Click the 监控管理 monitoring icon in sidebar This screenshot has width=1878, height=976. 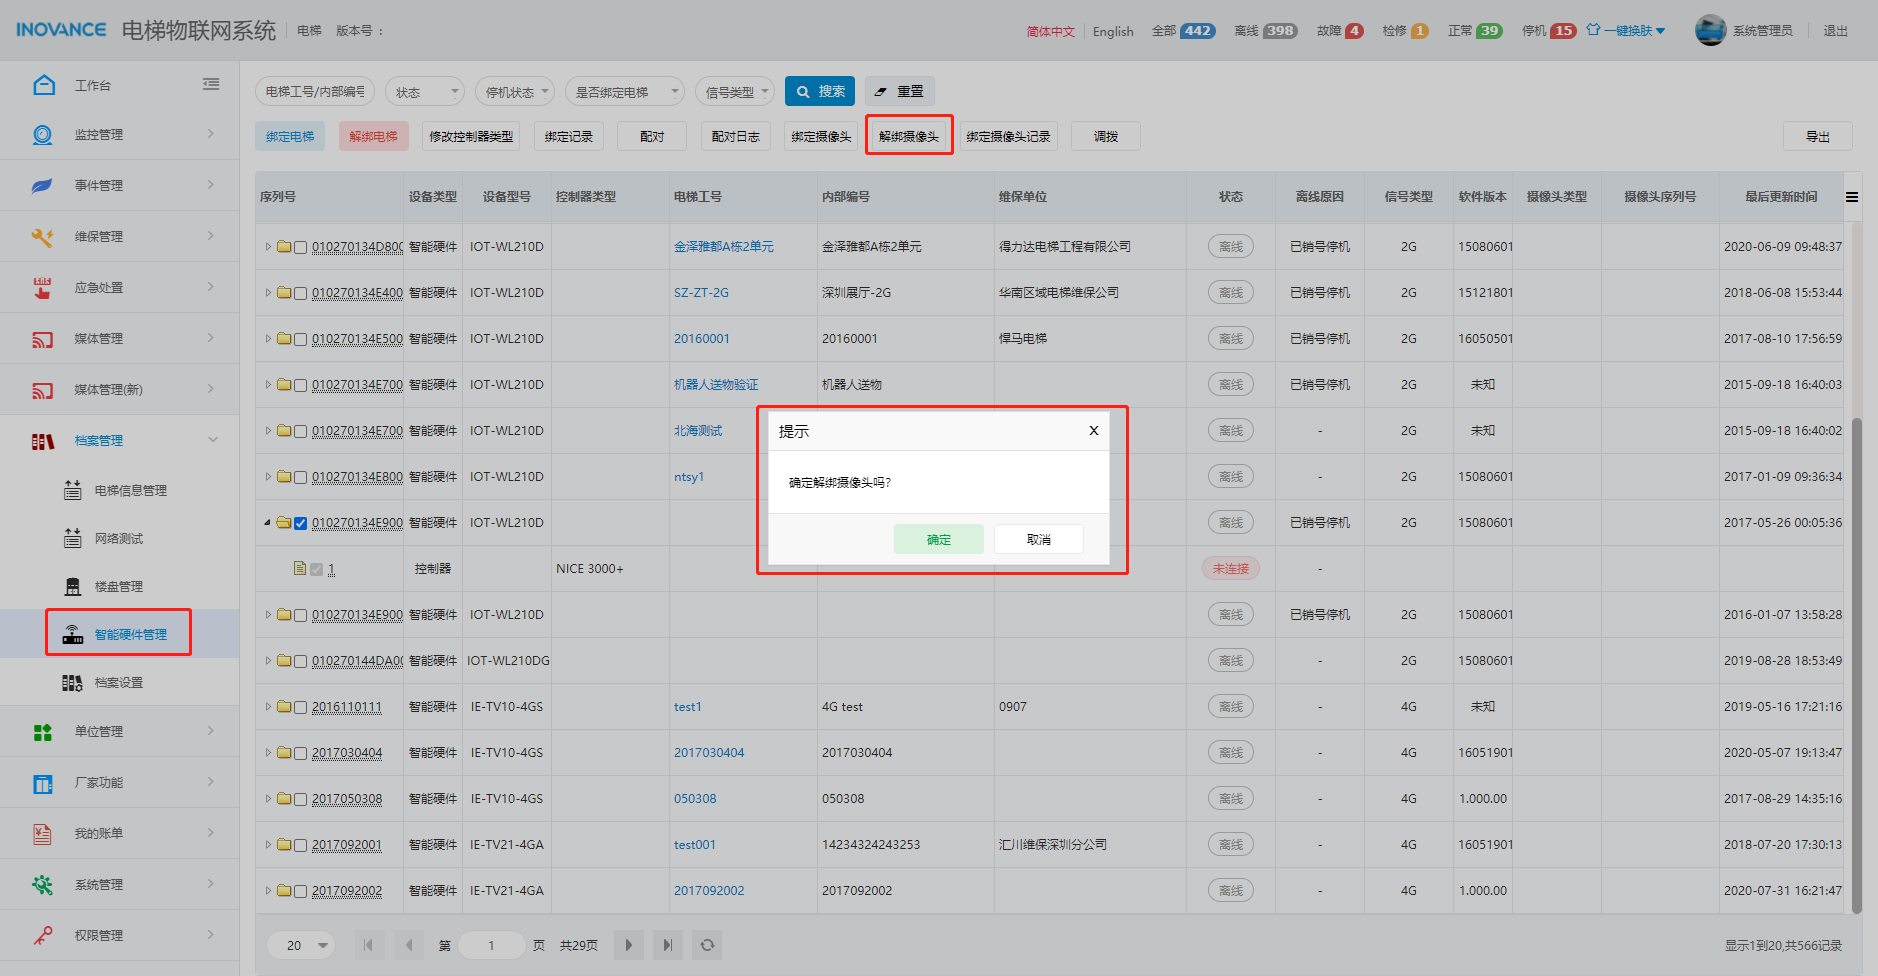click(42, 135)
